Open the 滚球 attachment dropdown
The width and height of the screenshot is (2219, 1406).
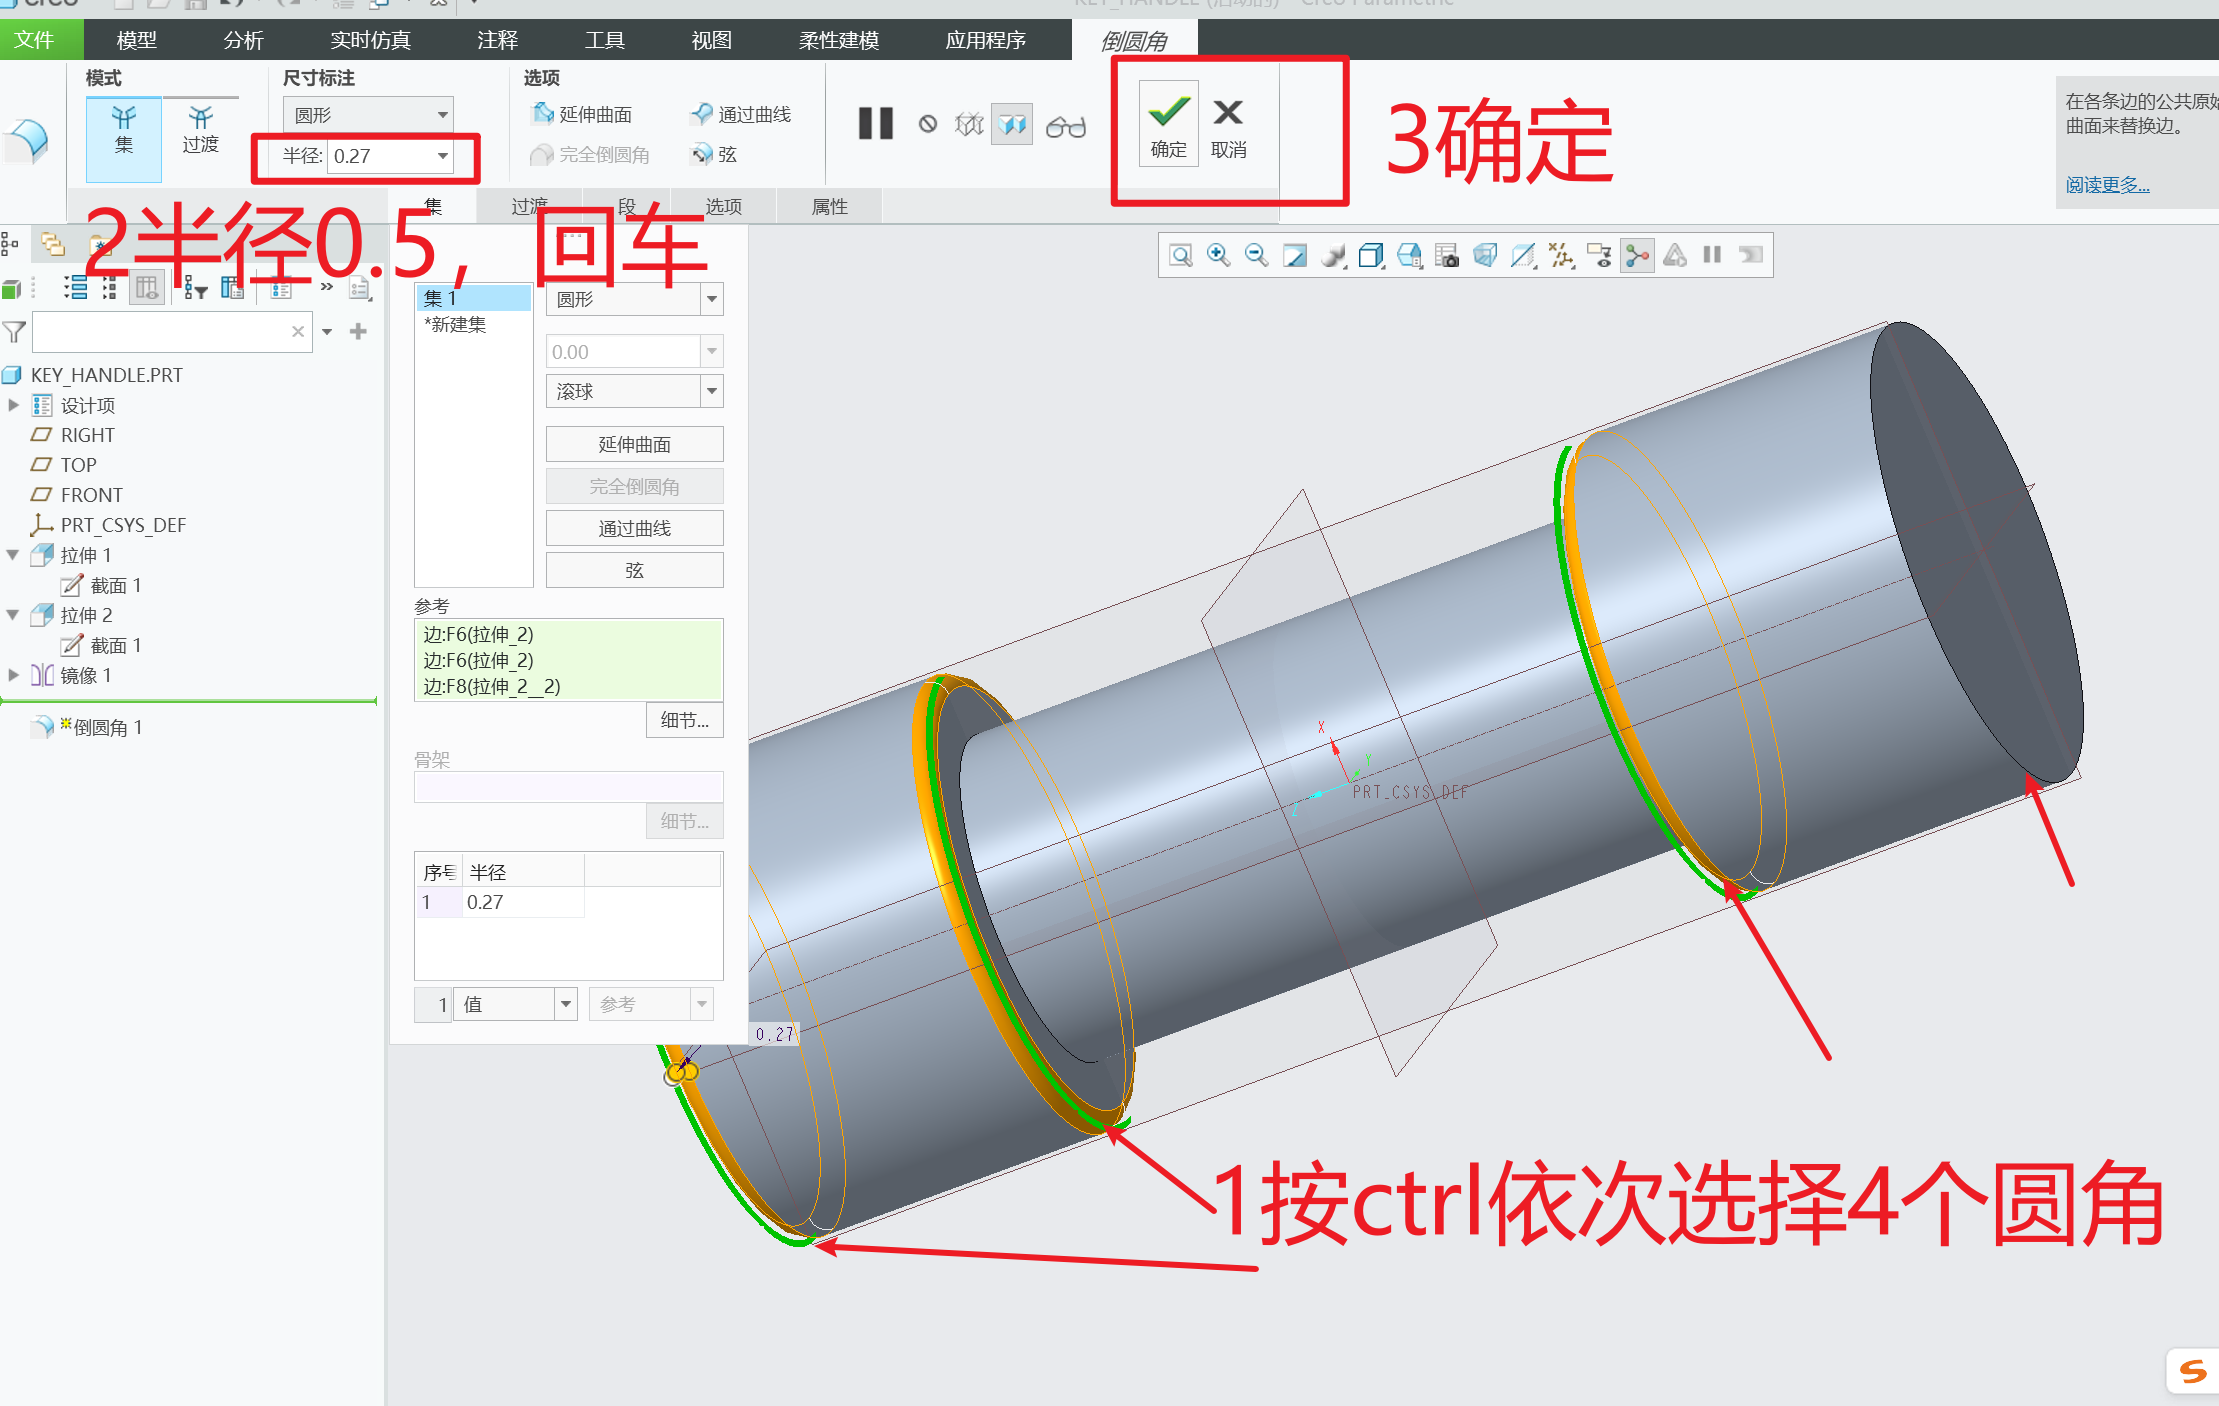coord(711,390)
